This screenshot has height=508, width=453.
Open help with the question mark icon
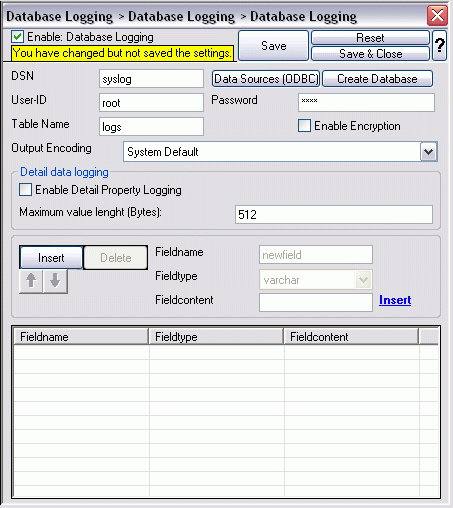coord(440,45)
